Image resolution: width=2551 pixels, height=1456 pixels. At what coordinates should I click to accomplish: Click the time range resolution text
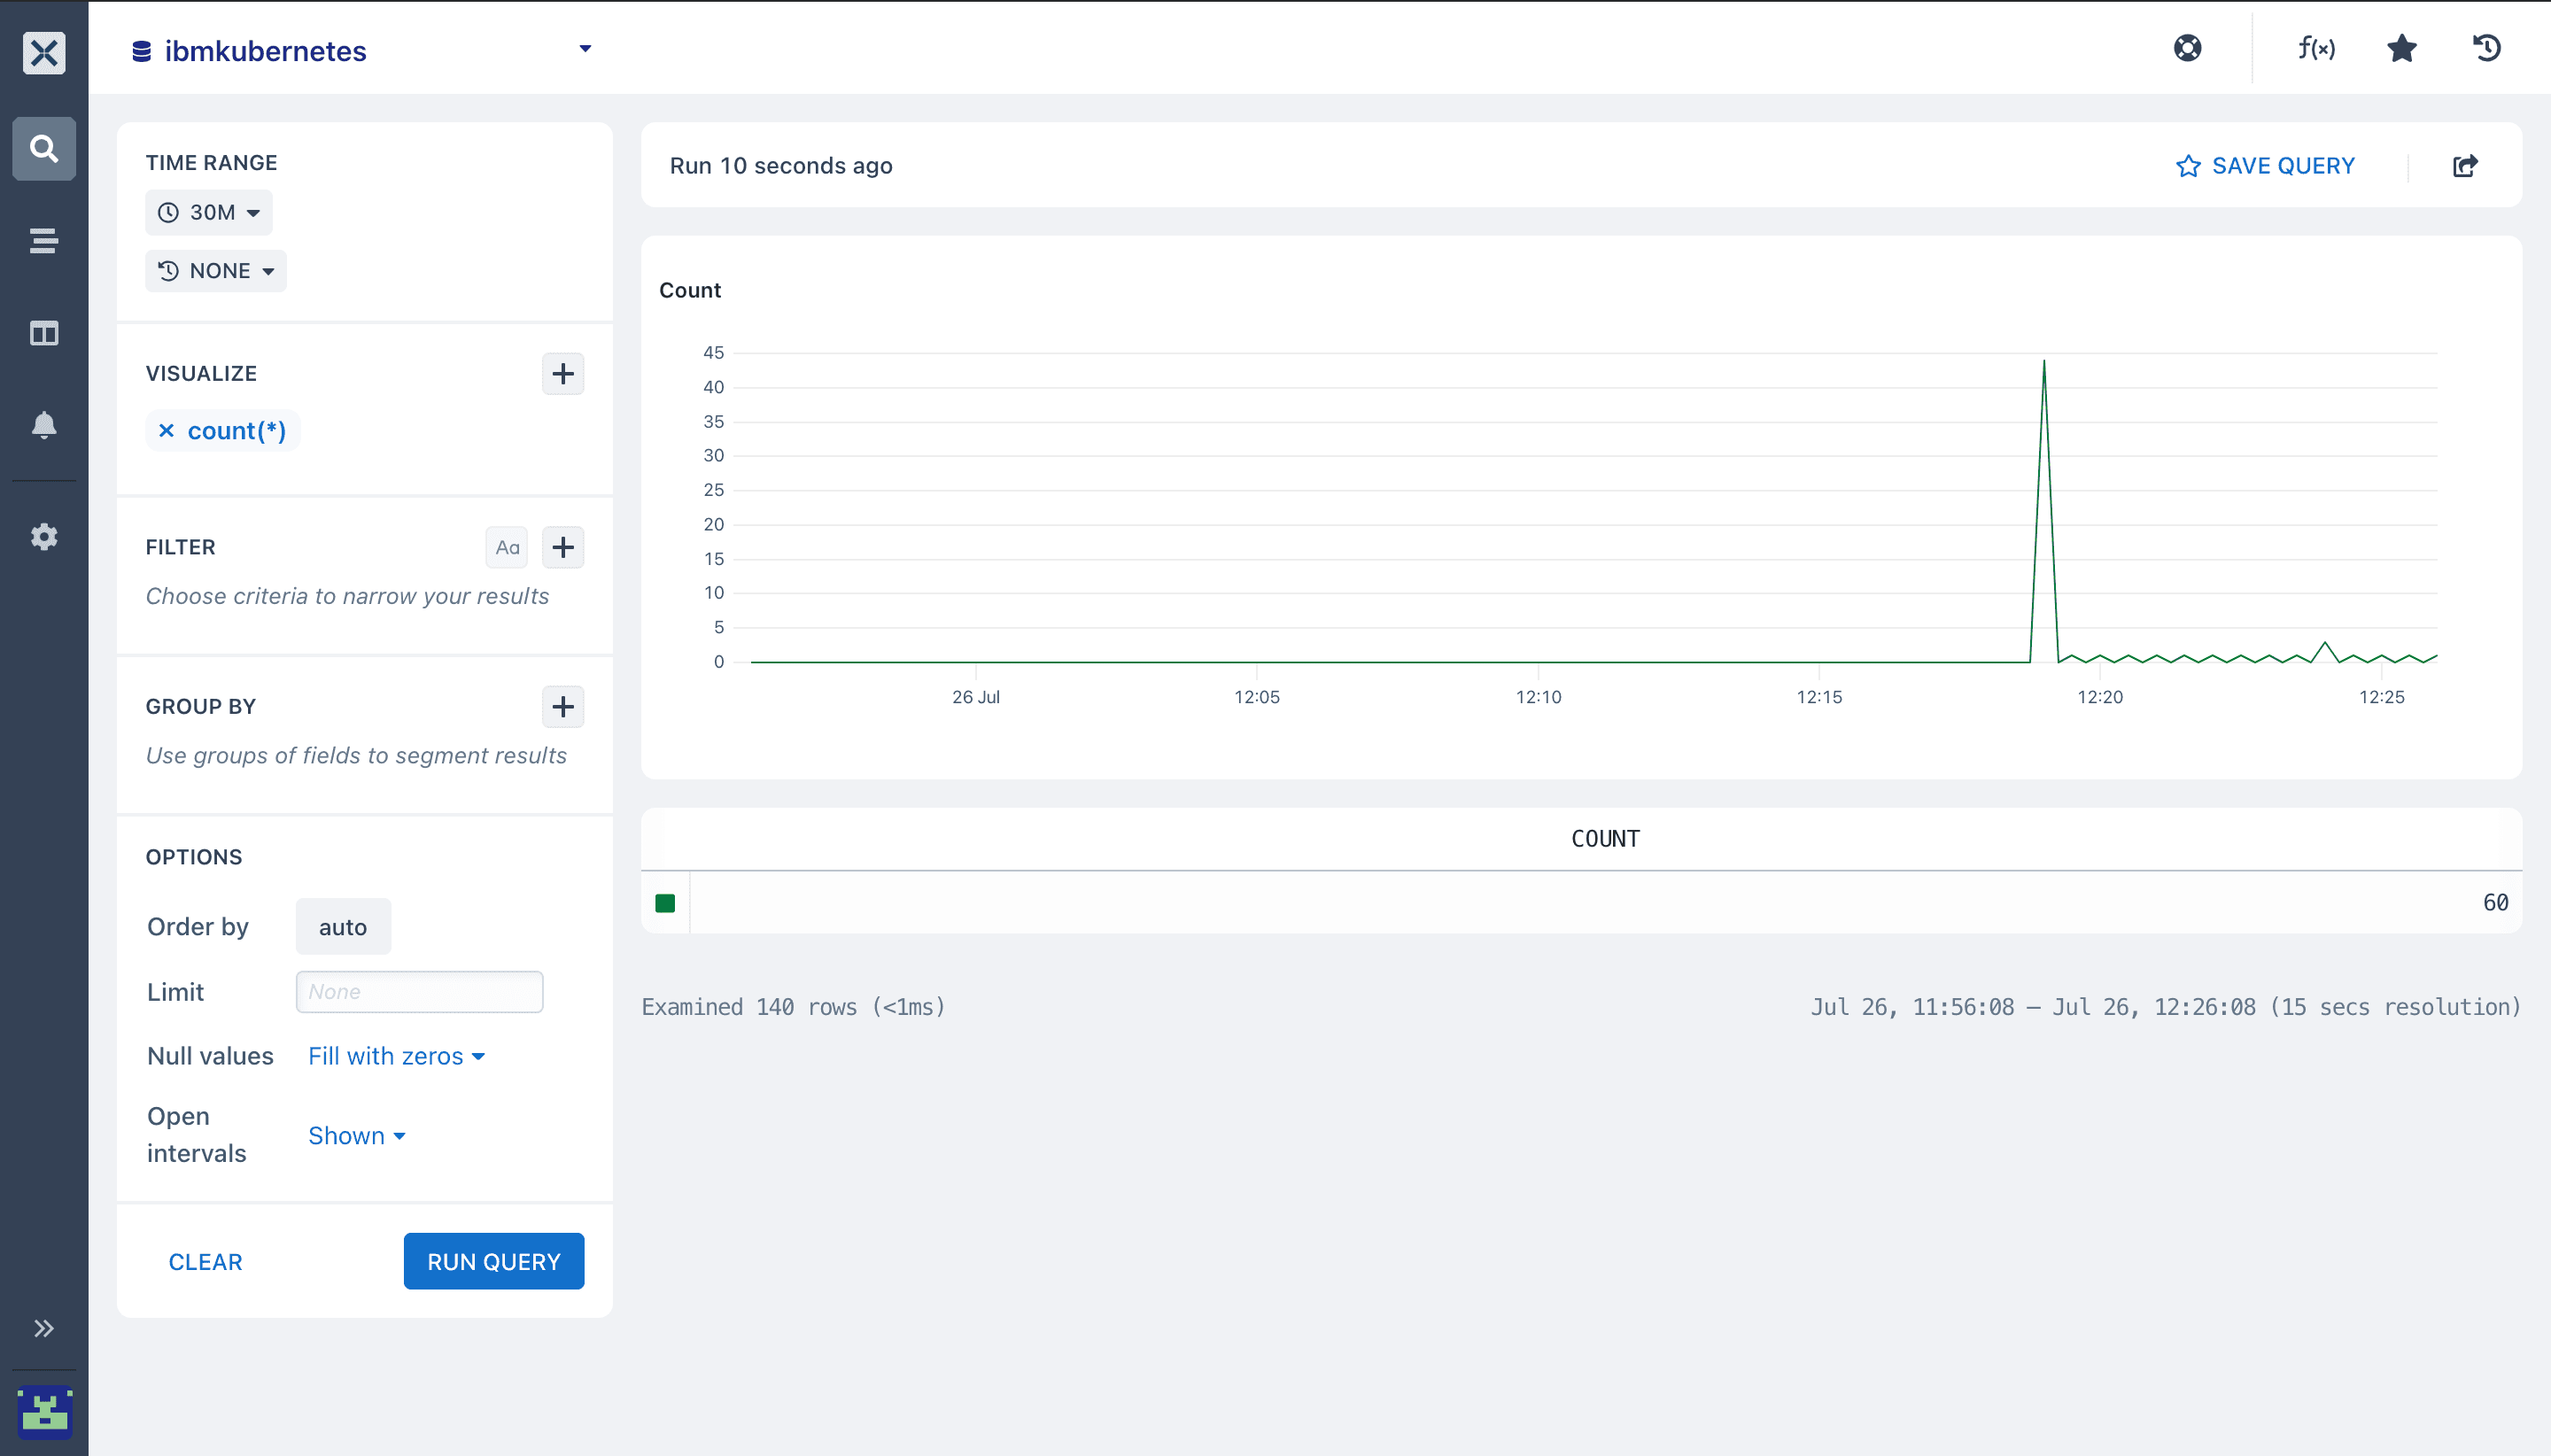[x=2165, y=1007]
